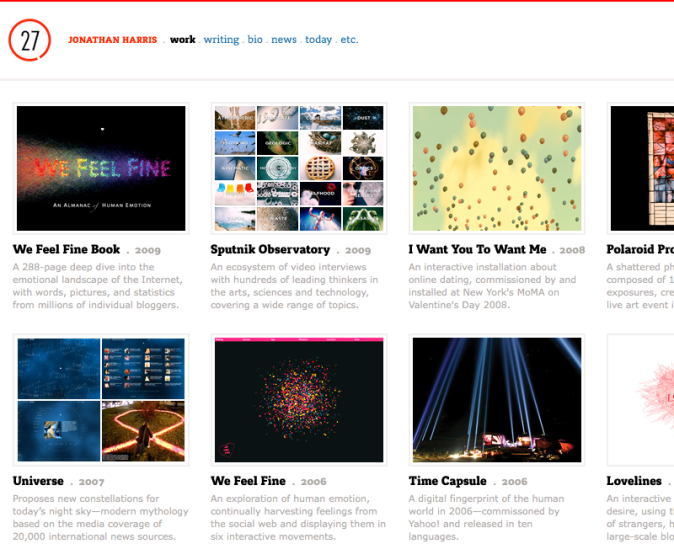Screen dimensions: 674x560
Task: Open the colorful dots We Feel Fine thumbnail
Action: 299,400
